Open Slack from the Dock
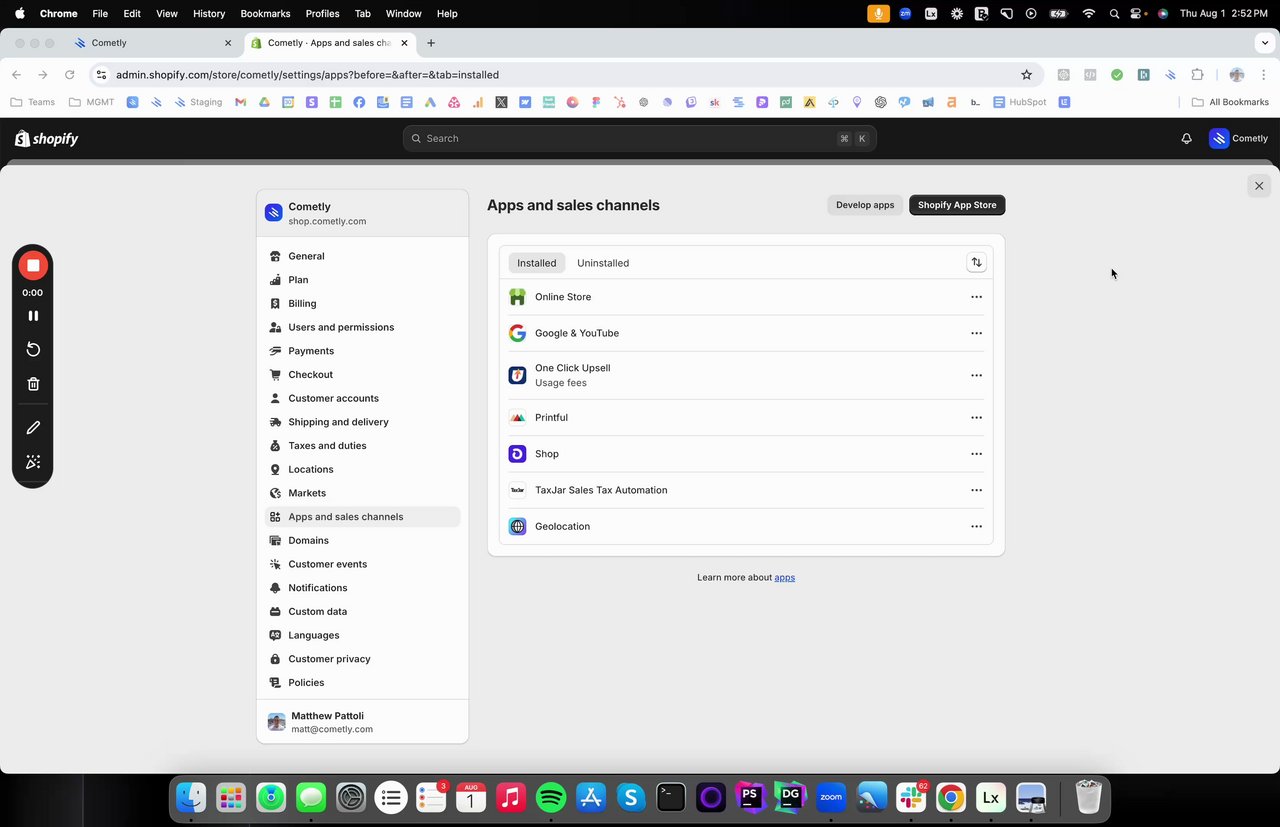Screen dimensions: 1280x827 coord(911,797)
